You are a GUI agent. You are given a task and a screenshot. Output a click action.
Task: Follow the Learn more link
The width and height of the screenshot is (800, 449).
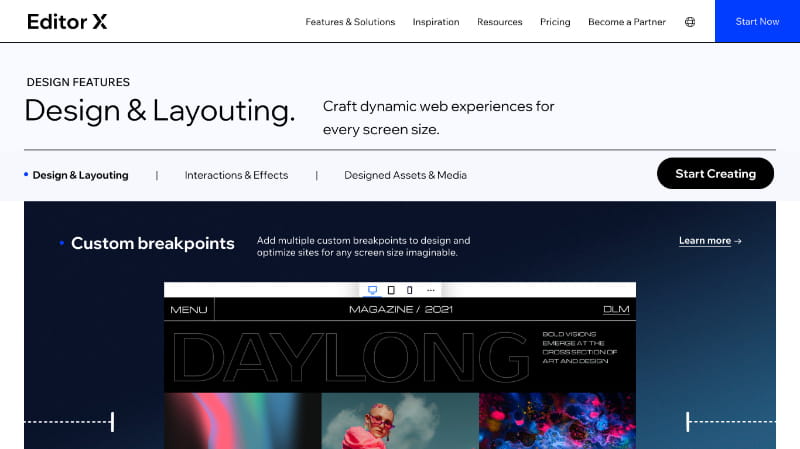(710, 241)
